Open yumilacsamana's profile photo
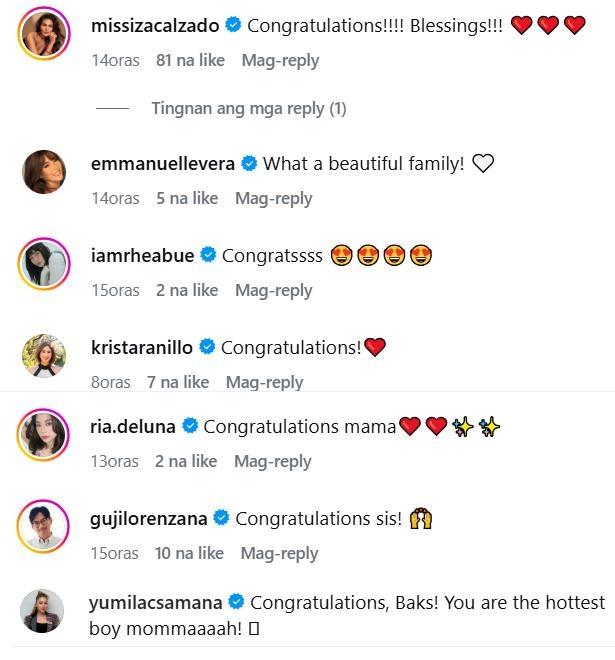615x660 pixels. [45, 611]
